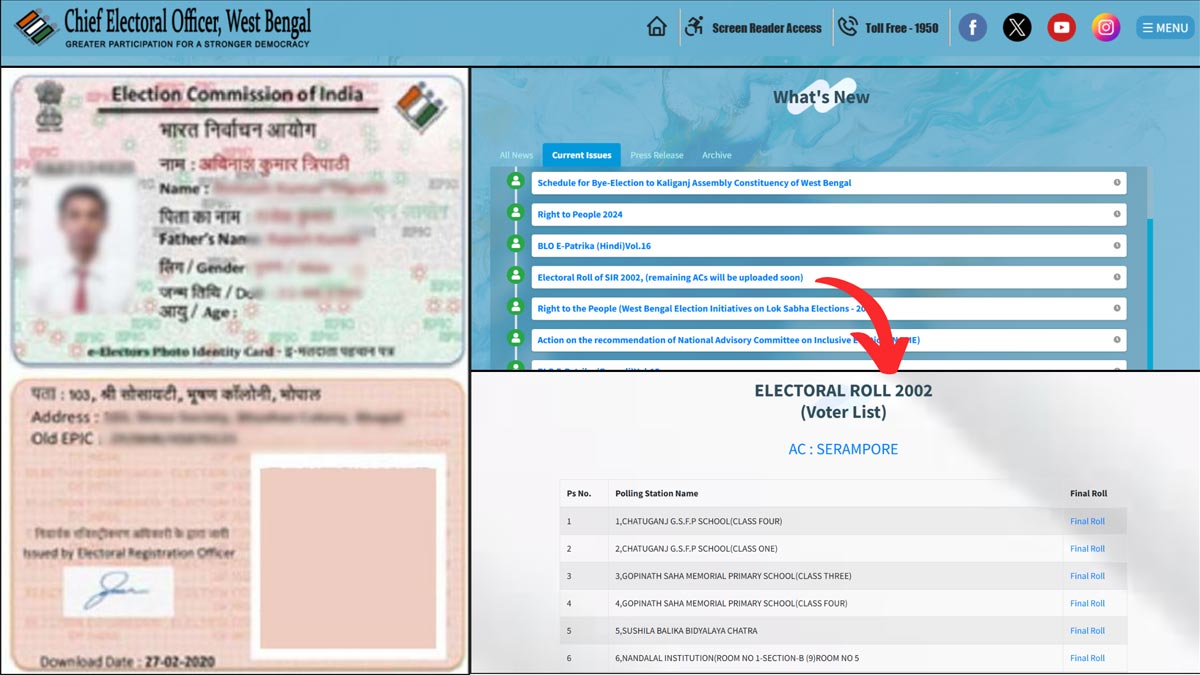Click green icon beside BLO E-Patrika item
The width and height of the screenshot is (1200, 675).
[516, 243]
